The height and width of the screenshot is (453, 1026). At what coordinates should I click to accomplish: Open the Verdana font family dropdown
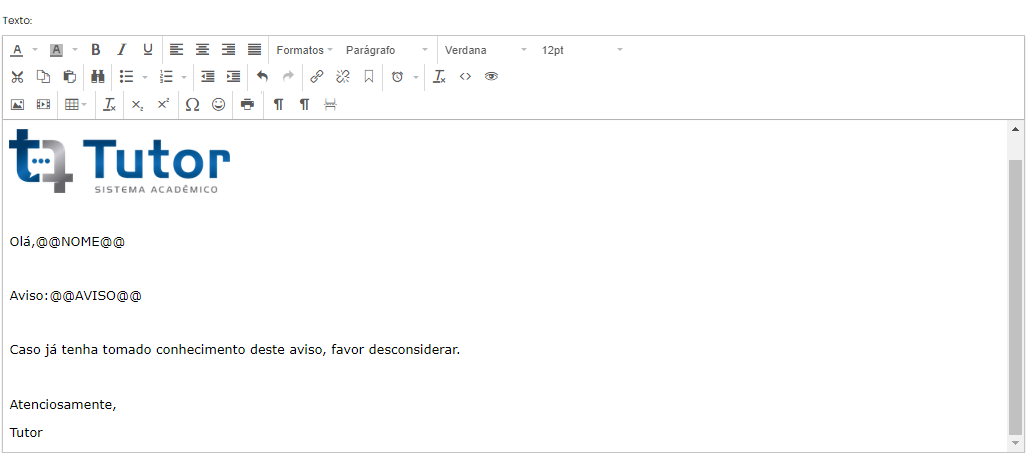tap(486, 50)
